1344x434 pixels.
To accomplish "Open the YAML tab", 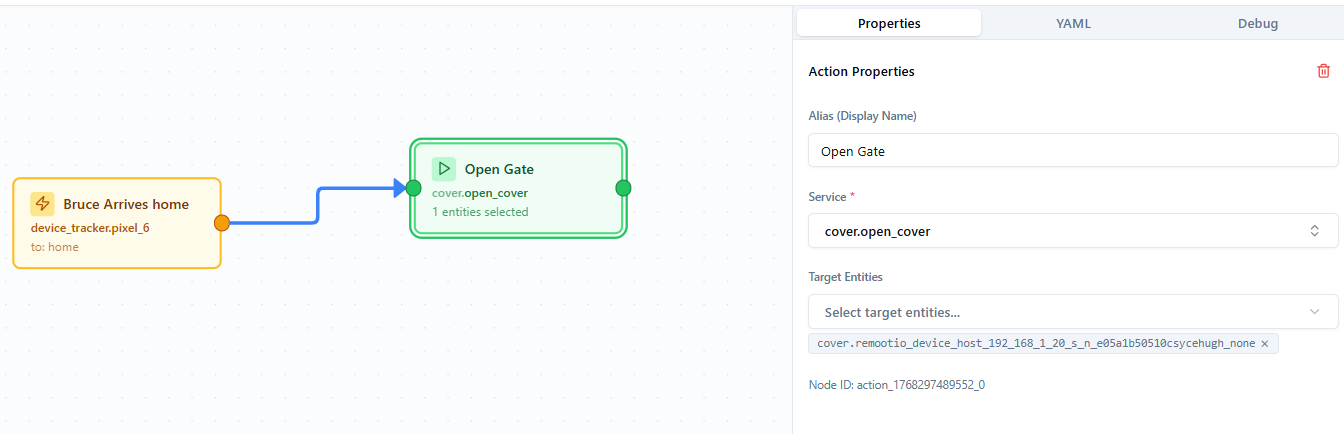I will pos(1073,23).
